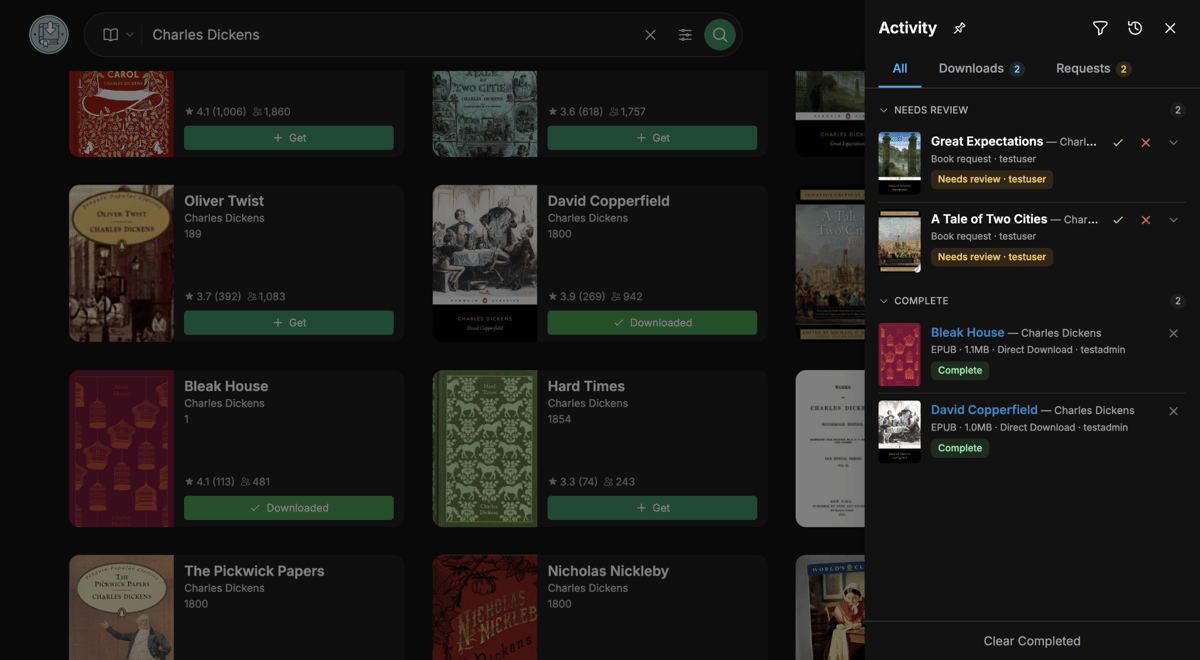Open the Activity filter funnel icon

coord(1100,28)
